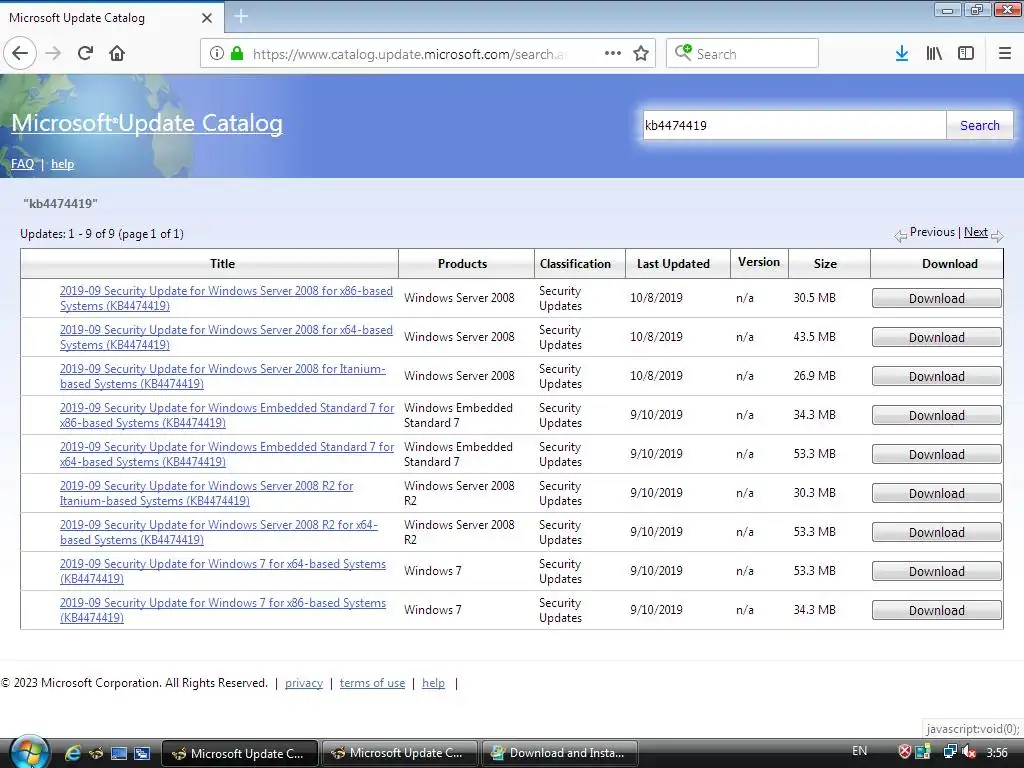Download the 26.9 MB Itanium update

point(936,376)
